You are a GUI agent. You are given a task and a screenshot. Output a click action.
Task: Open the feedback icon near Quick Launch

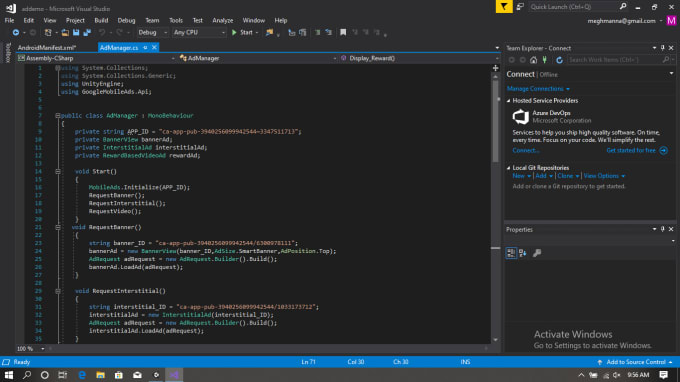[520, 7]
